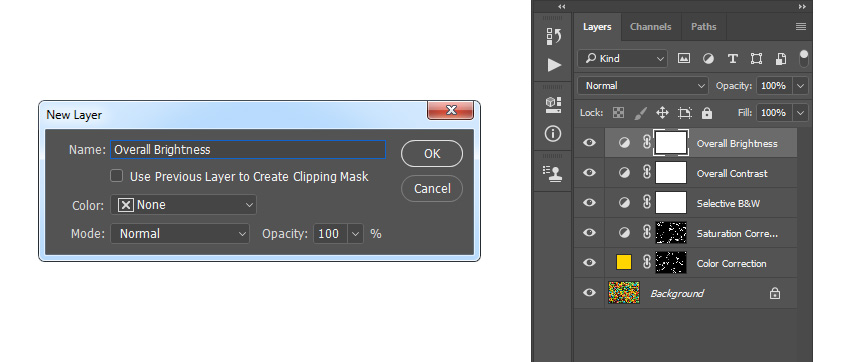Click yellow Color Correction fill swatch
Screen dimensions: 850x362
pyautogui.click(x=624, y=263)
